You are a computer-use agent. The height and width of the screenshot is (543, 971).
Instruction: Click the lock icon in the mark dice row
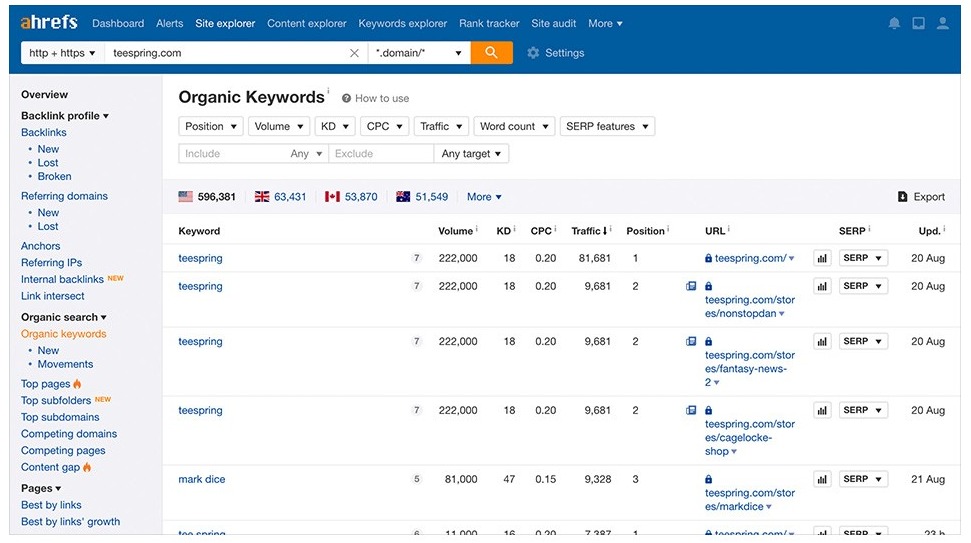(x=708, y=479)
